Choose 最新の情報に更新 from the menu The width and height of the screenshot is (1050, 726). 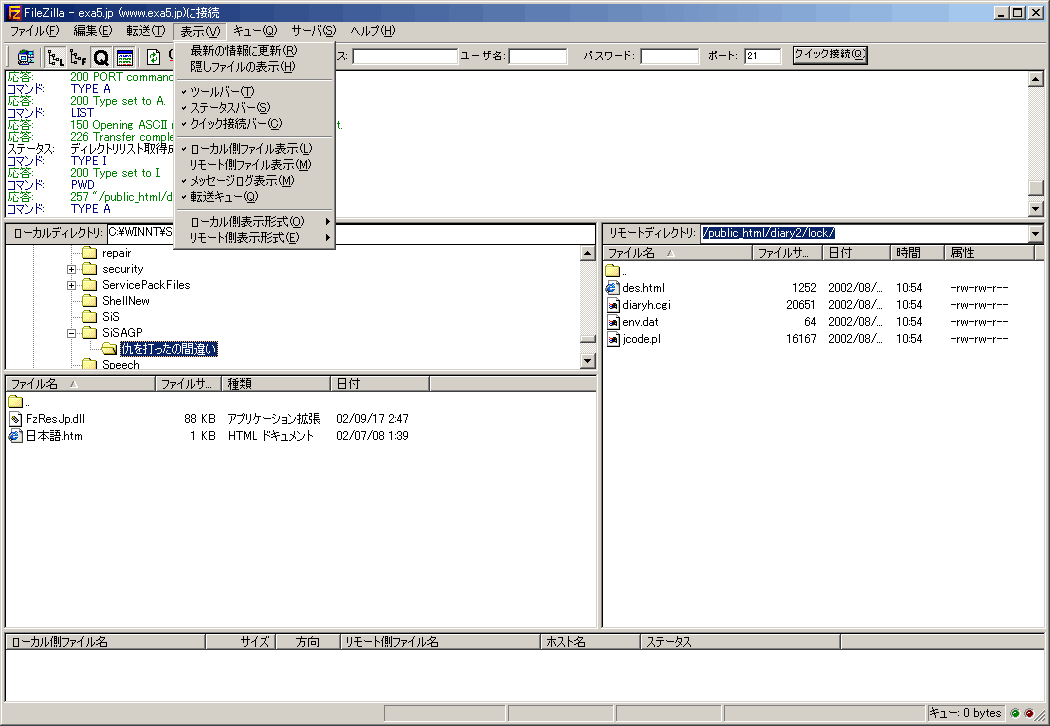[254, 51]
